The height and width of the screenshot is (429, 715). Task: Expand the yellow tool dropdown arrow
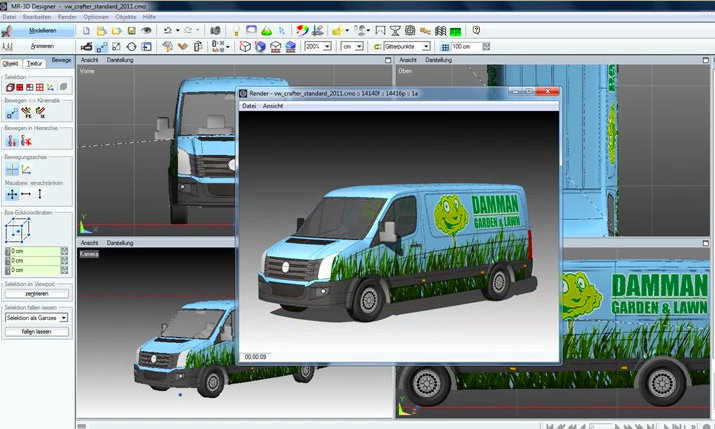coord(347,31)
